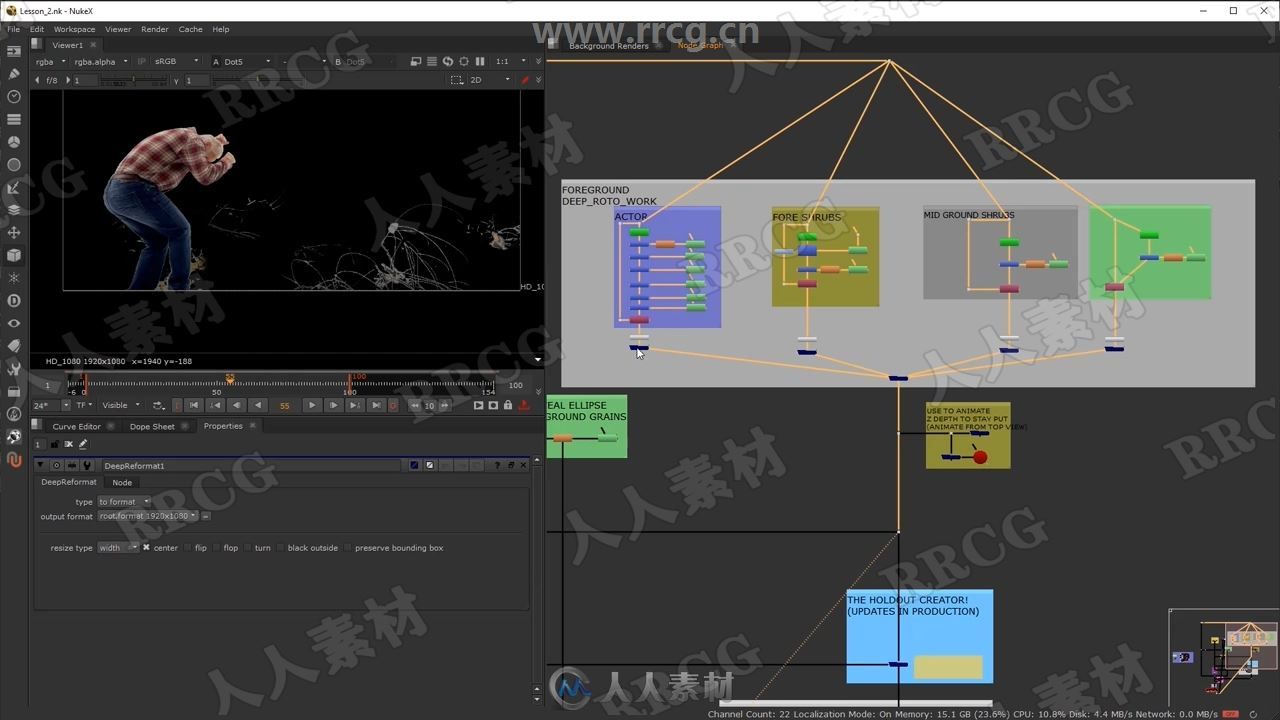Image resolution: width=1280 pixels, height=720 pixels.
Task: Click the pencil icon in properties bar
Action: 83,444
